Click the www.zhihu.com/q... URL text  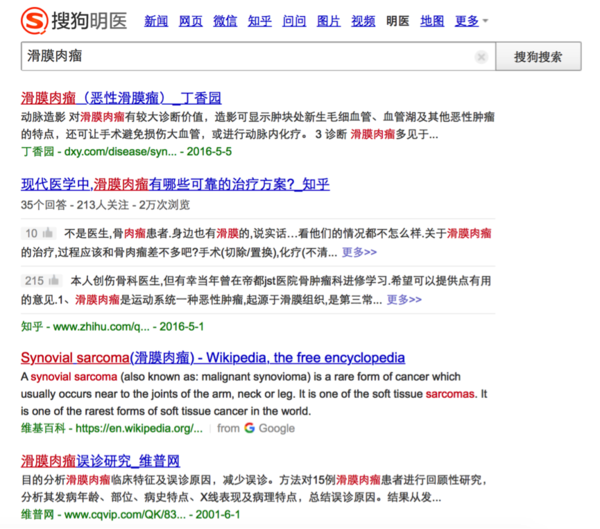click(101, 327)
